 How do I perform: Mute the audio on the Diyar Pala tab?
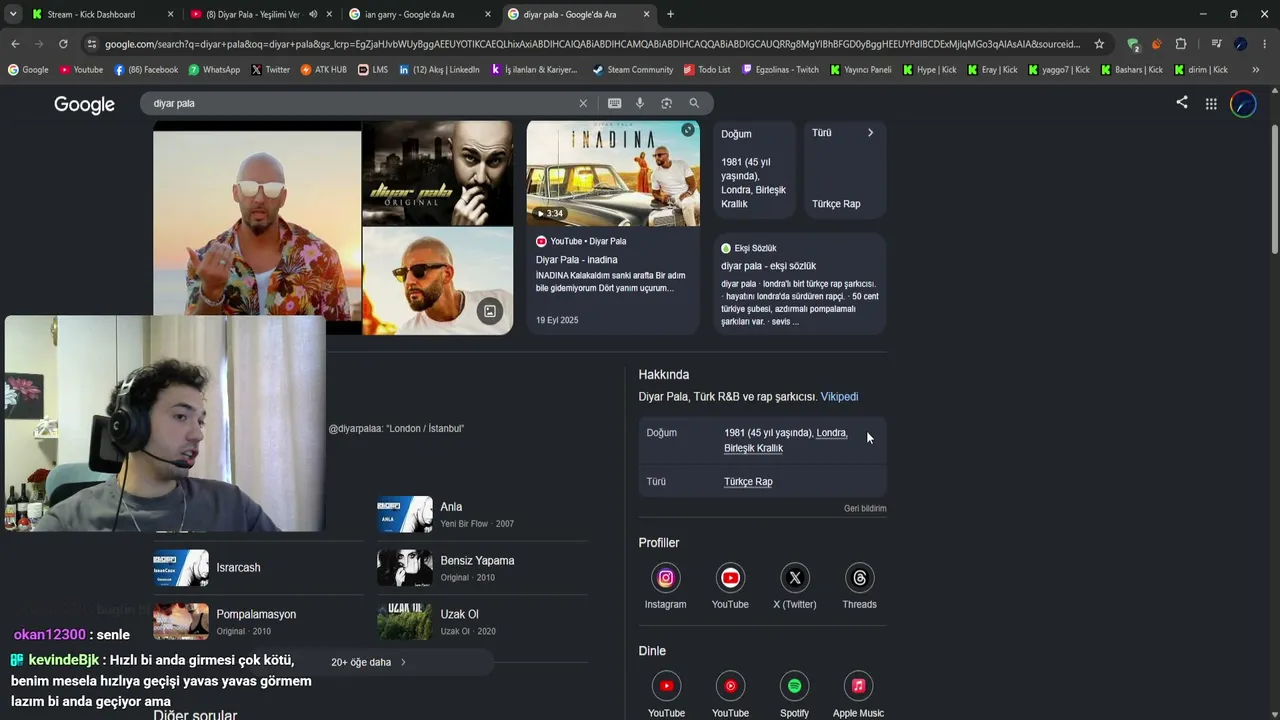[313, 14]
